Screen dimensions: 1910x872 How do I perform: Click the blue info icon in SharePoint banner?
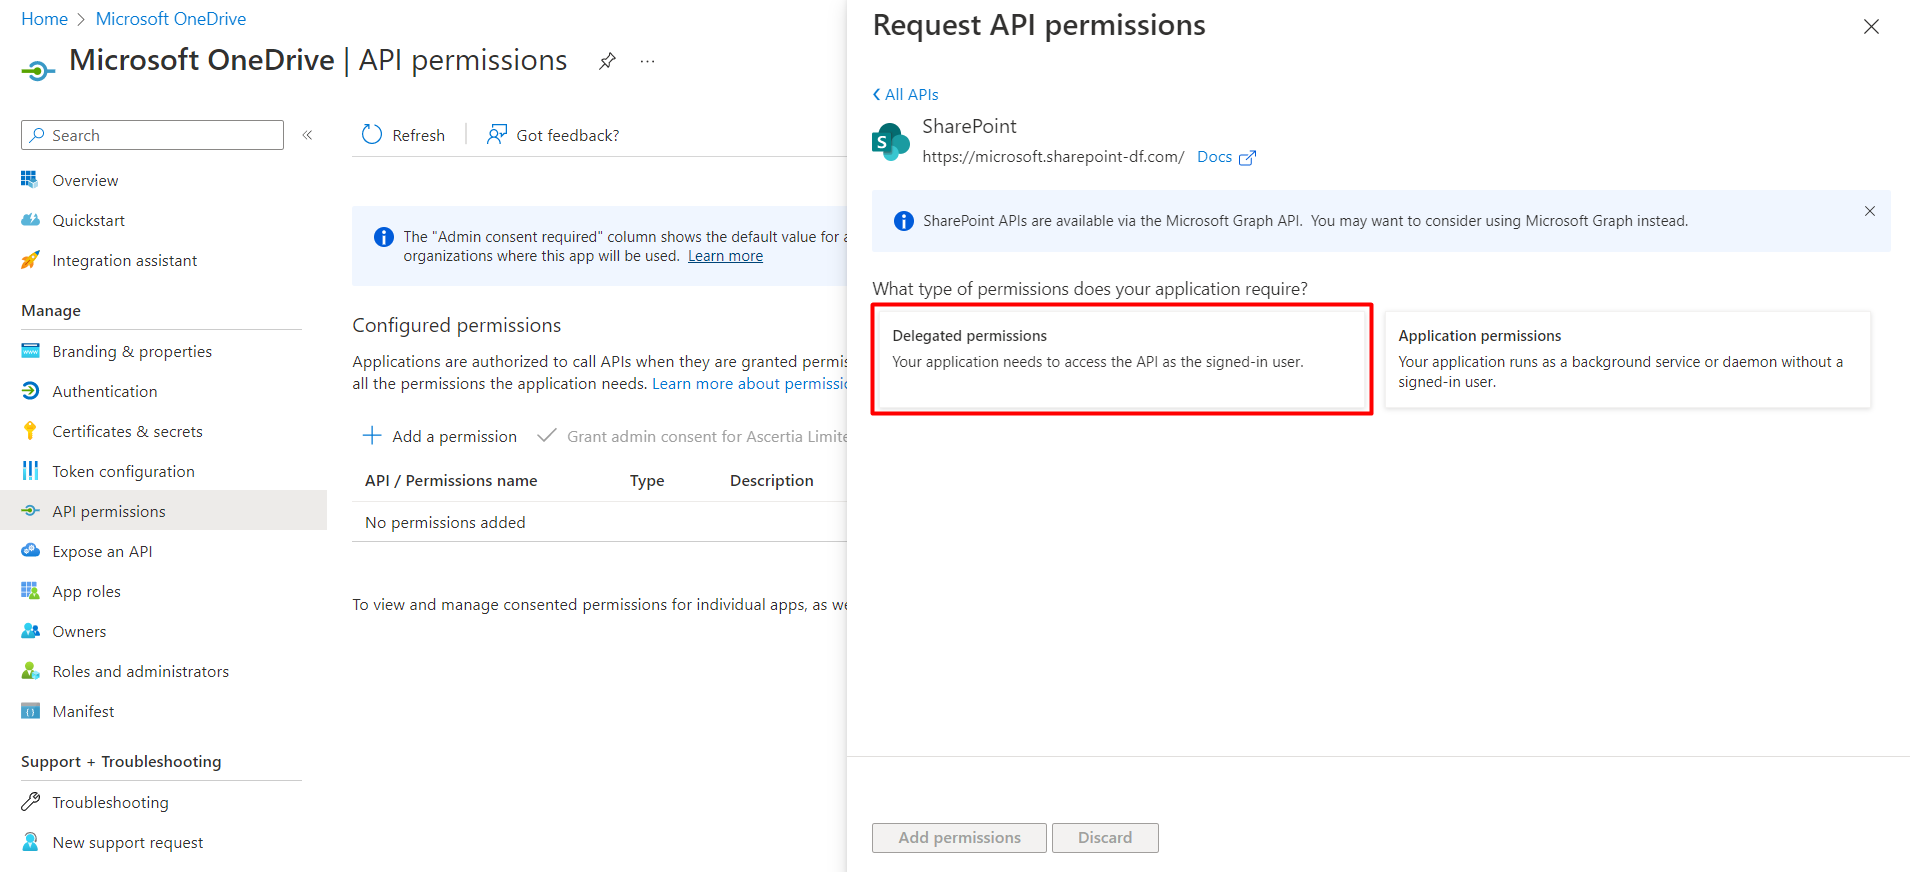tap(904, 221)
